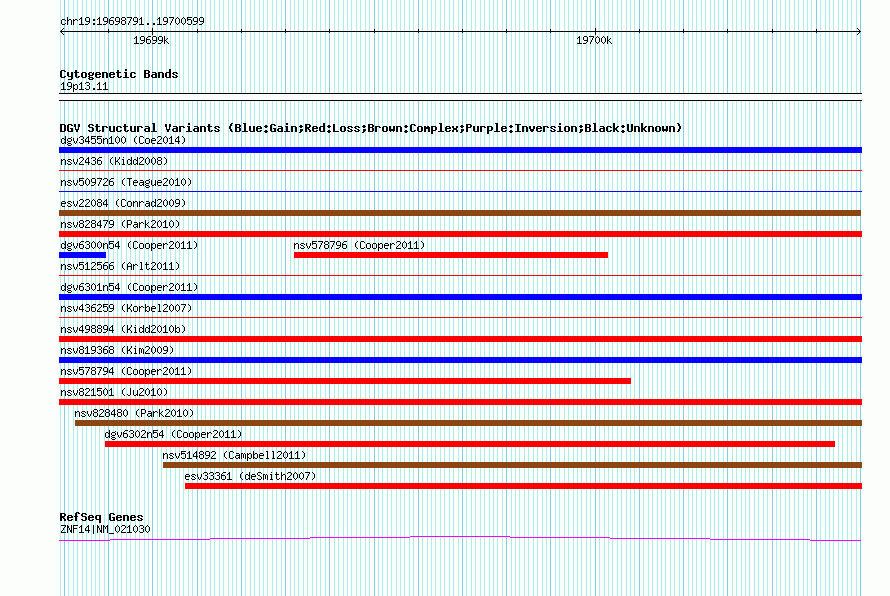The height and width of the screenshot is (596, 890).
Task: Select the red dgv6302n54 loss bar
Action: click(x=470, y=444)
